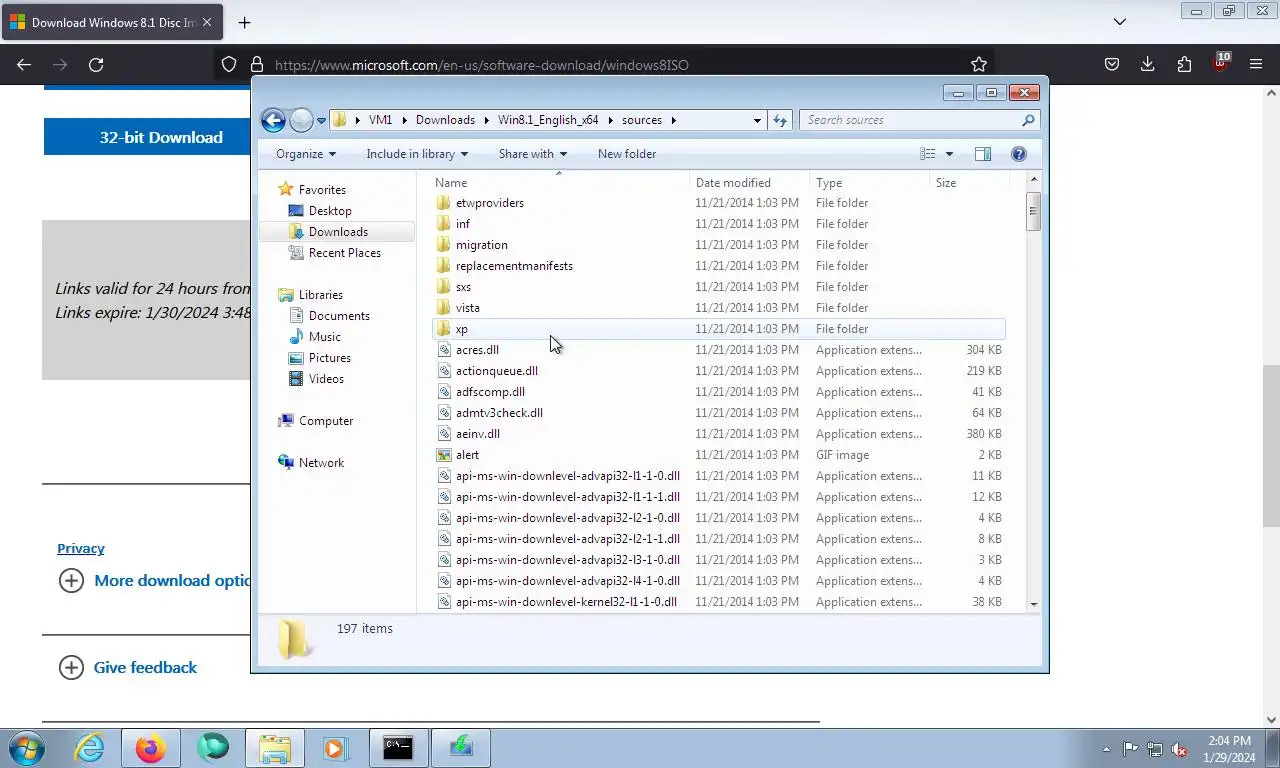Image resolution: width=1280 pixels, height=768 pixels.
Task: Open Desktop in Favorites
Action: pos(330,211)
